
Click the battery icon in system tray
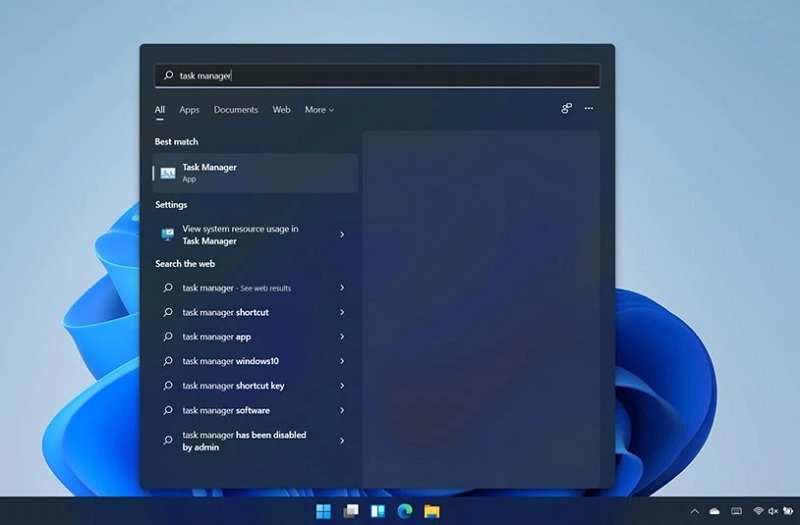tap(788, 511)
